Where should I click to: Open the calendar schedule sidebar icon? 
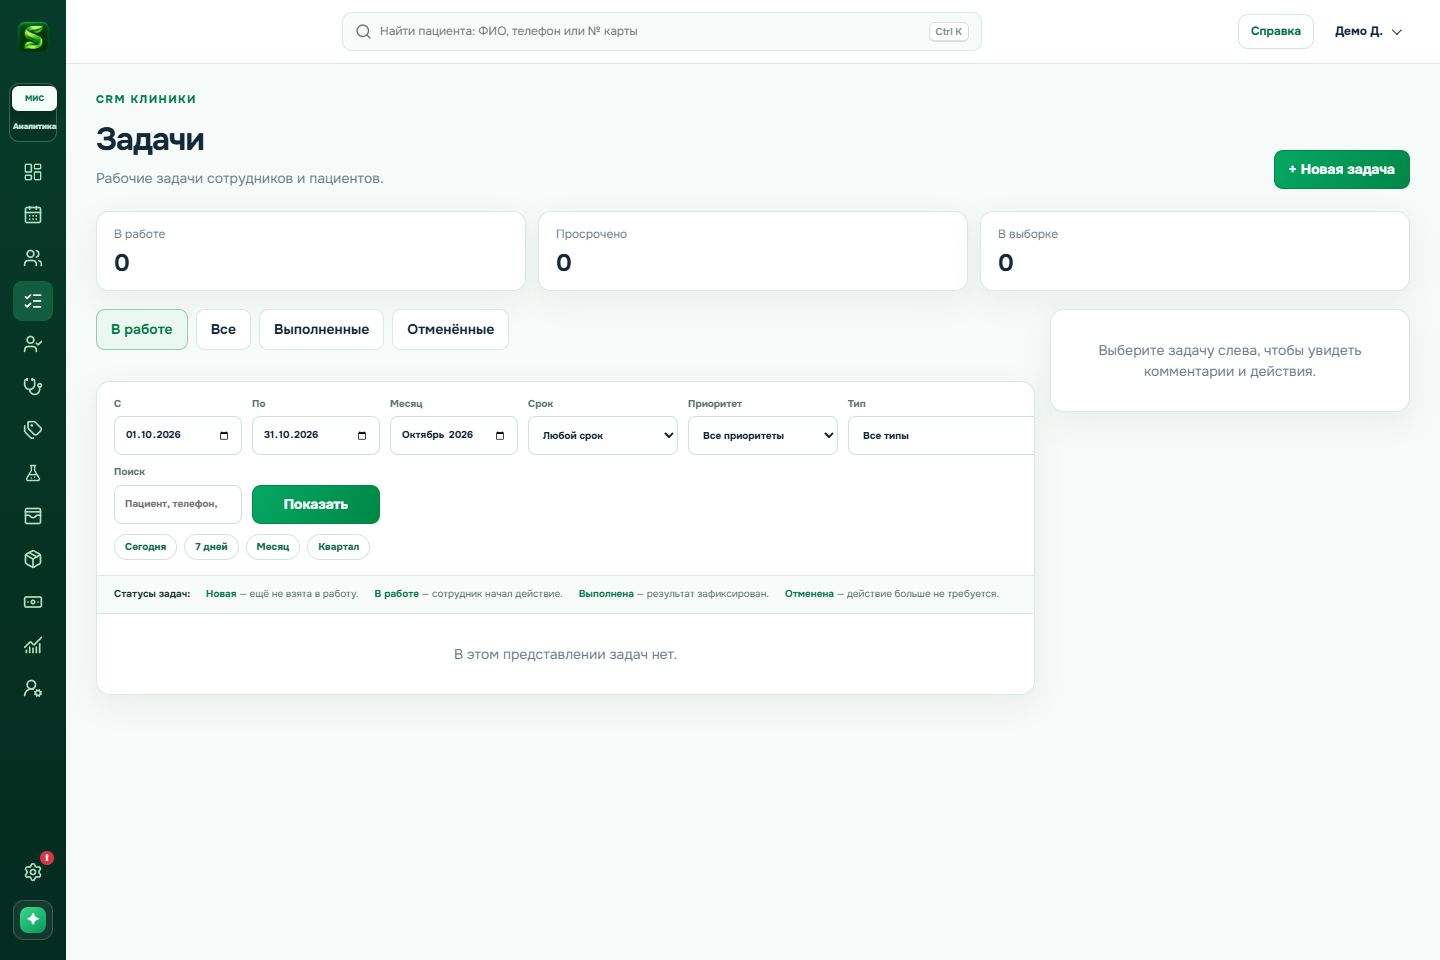tap(33, 215)
